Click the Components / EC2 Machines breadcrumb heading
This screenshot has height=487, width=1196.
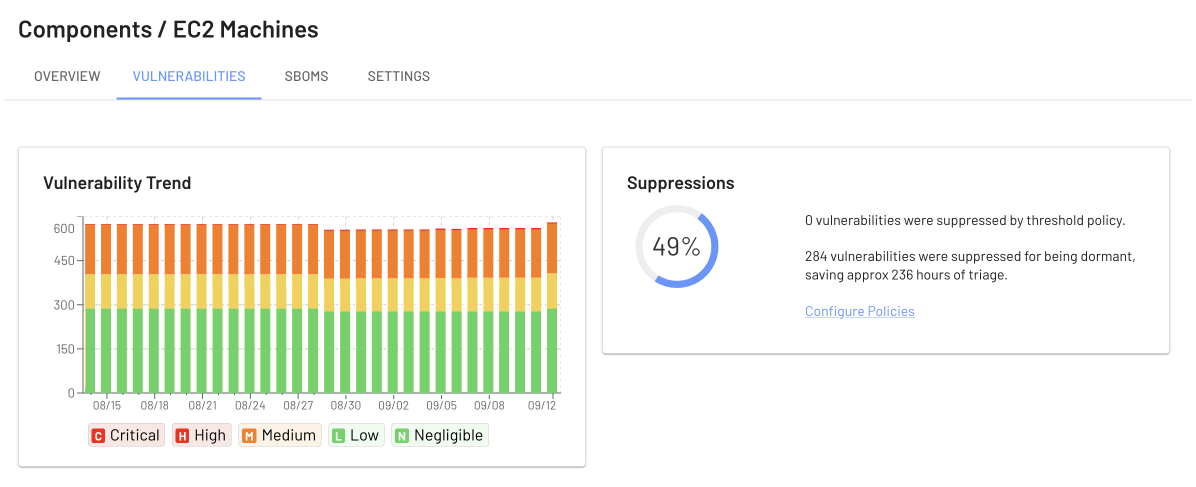click(x=169, y=29)
